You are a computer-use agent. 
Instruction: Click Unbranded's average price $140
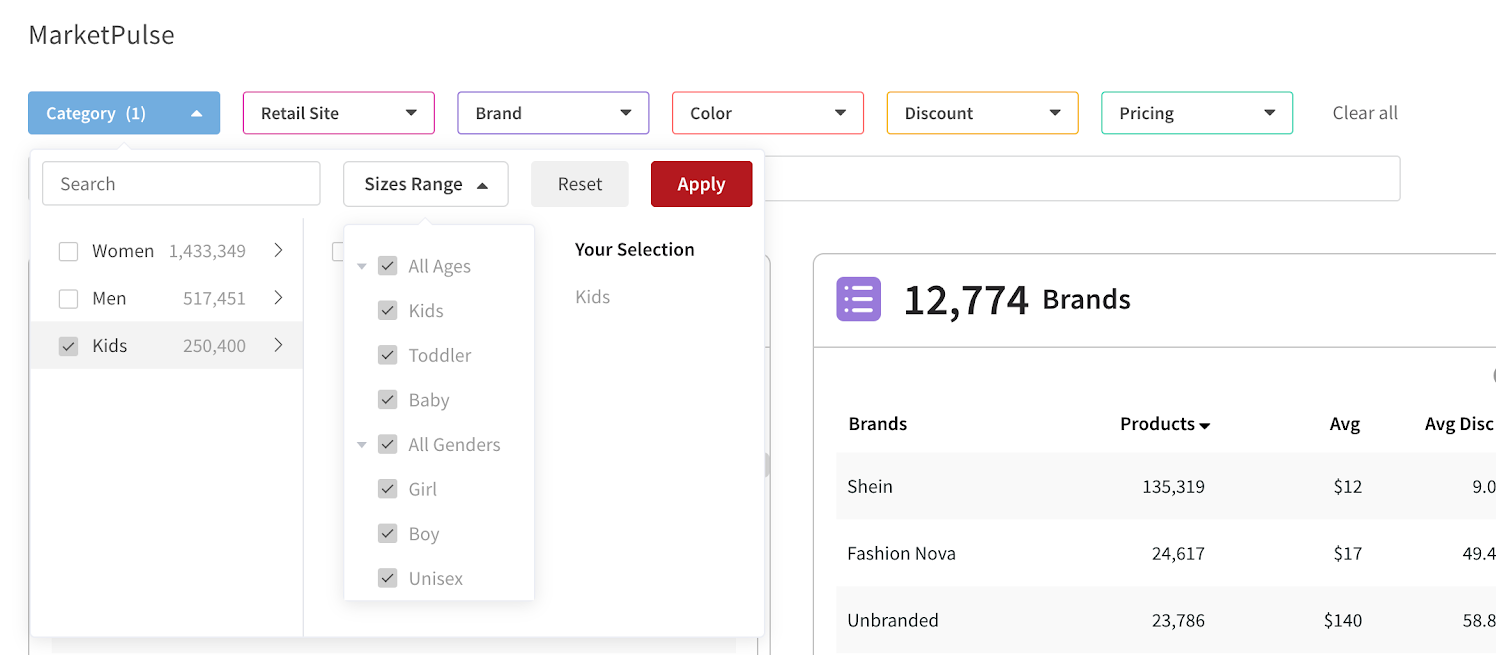pos(1343,620)
